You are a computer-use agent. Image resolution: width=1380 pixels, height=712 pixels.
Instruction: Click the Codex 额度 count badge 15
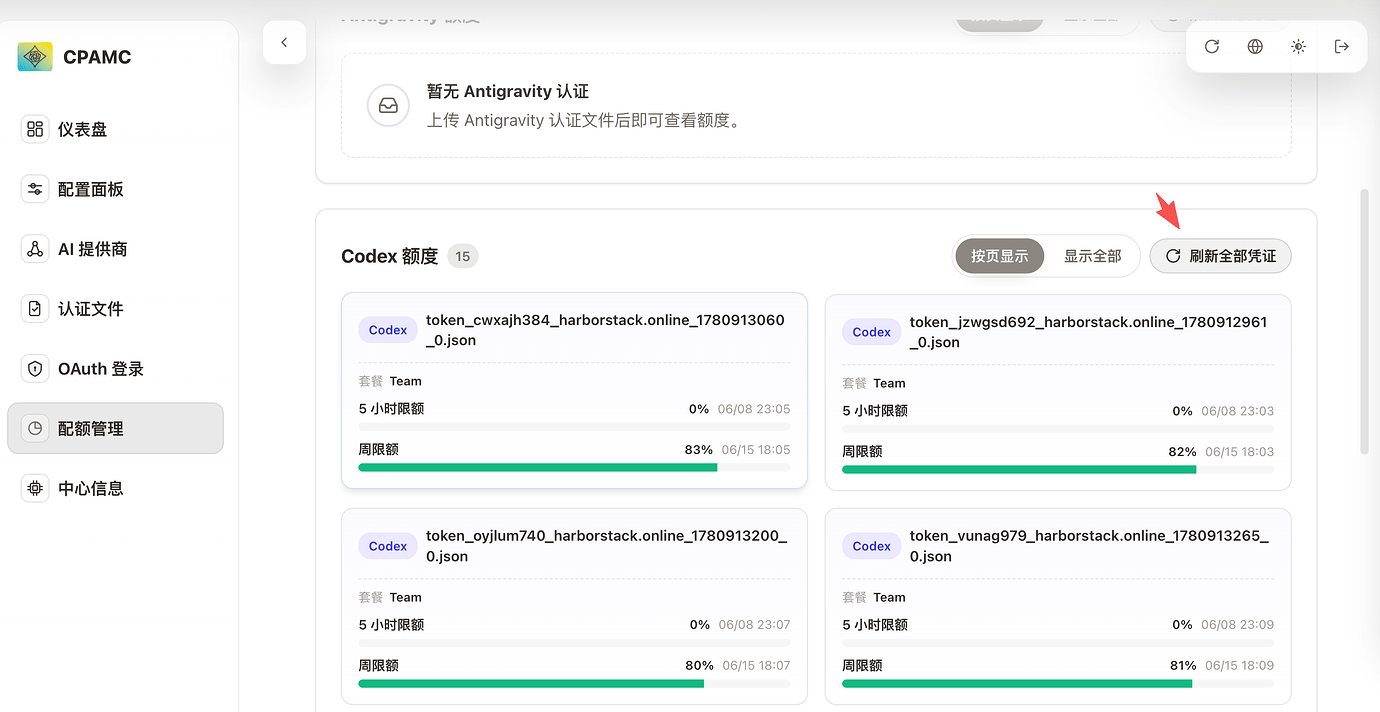click(463, 256)
